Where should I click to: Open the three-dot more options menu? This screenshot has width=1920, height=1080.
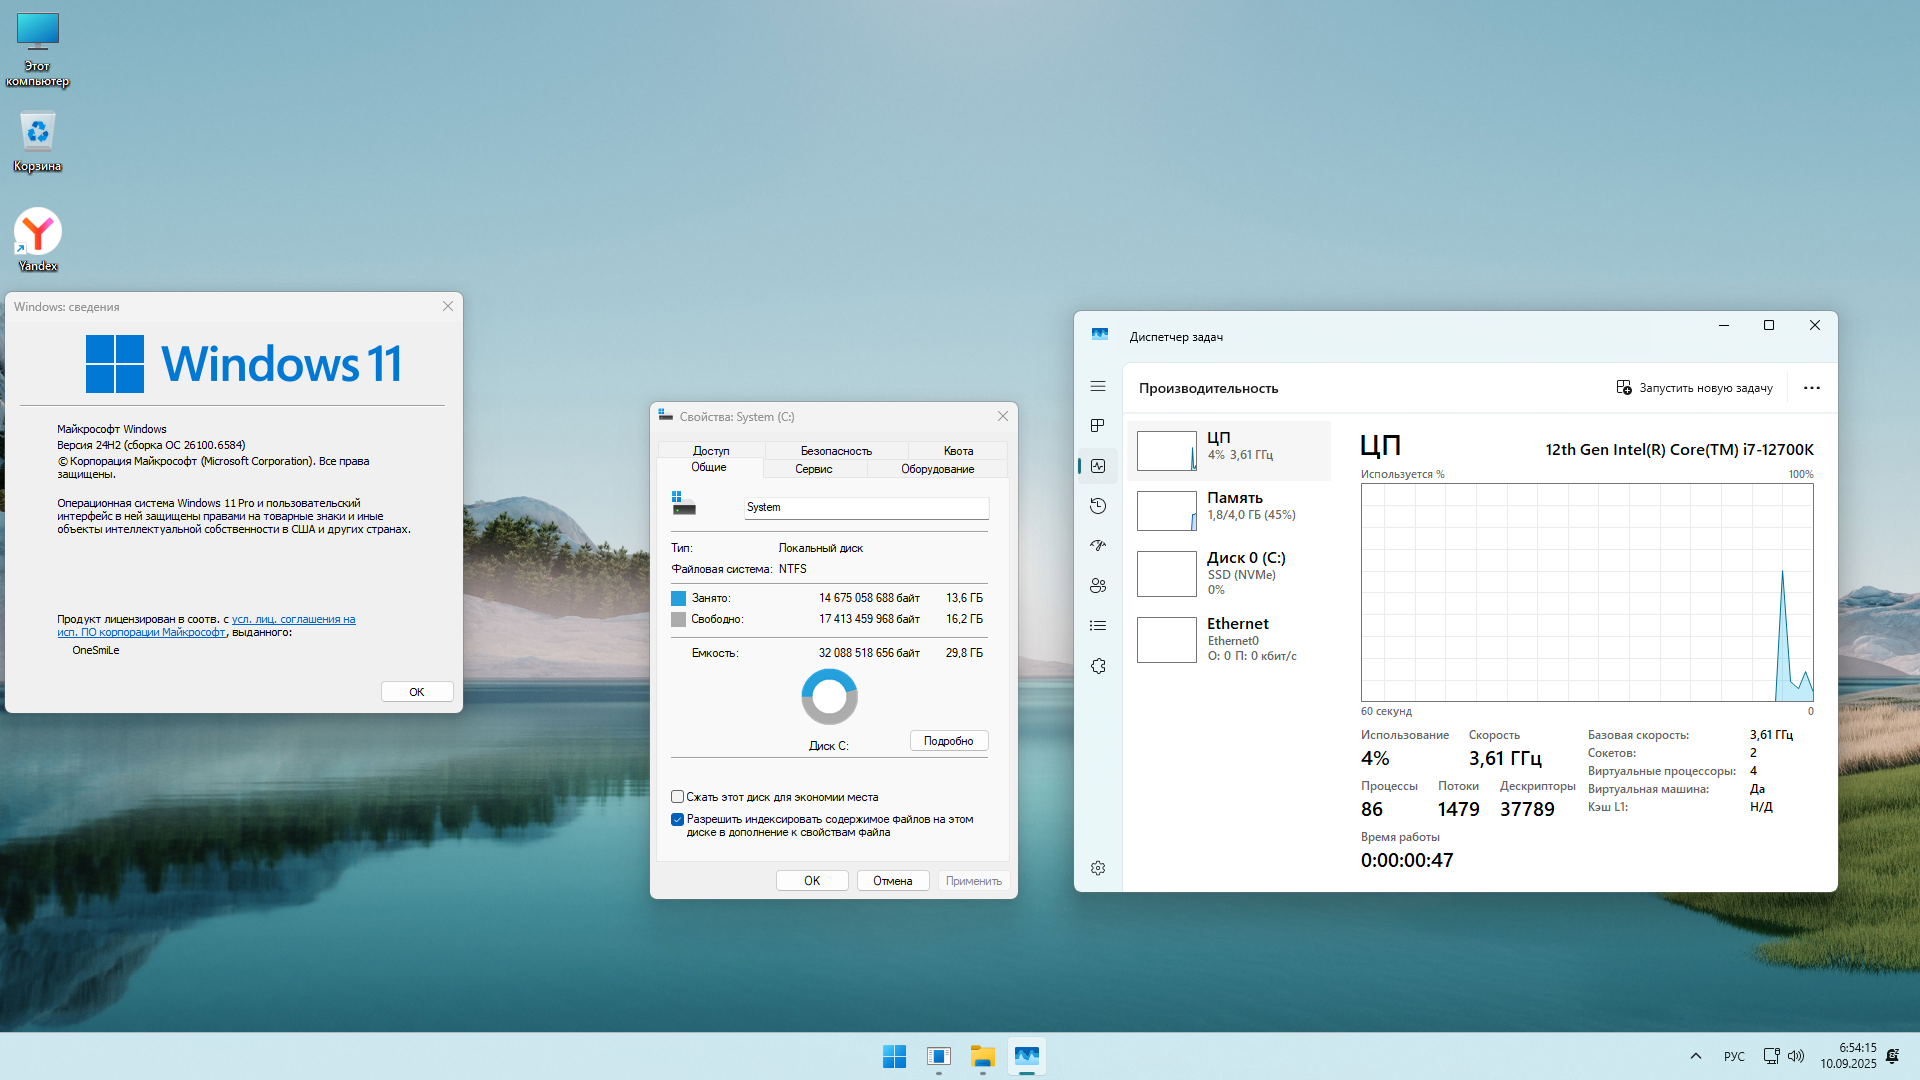(x=1811, y=388)
